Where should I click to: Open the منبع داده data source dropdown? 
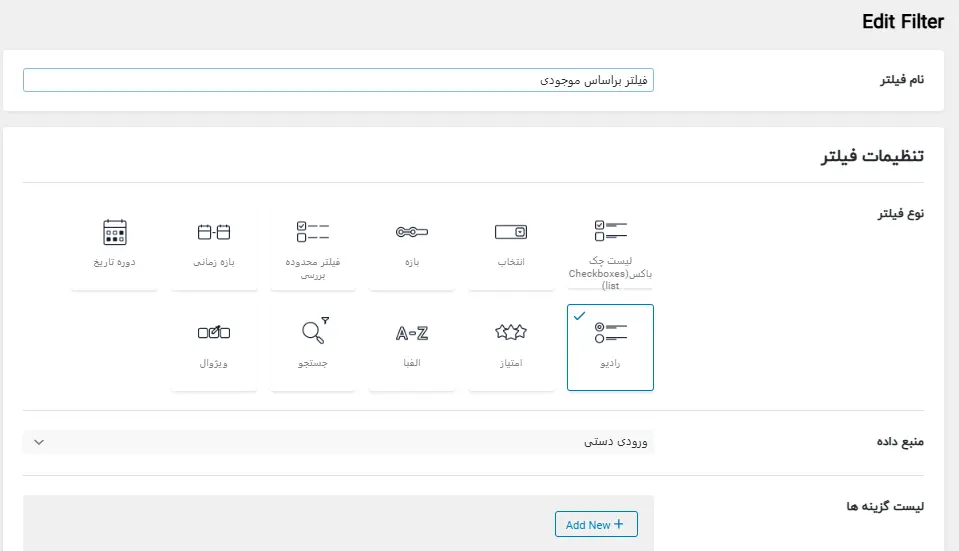pos(338,442)
